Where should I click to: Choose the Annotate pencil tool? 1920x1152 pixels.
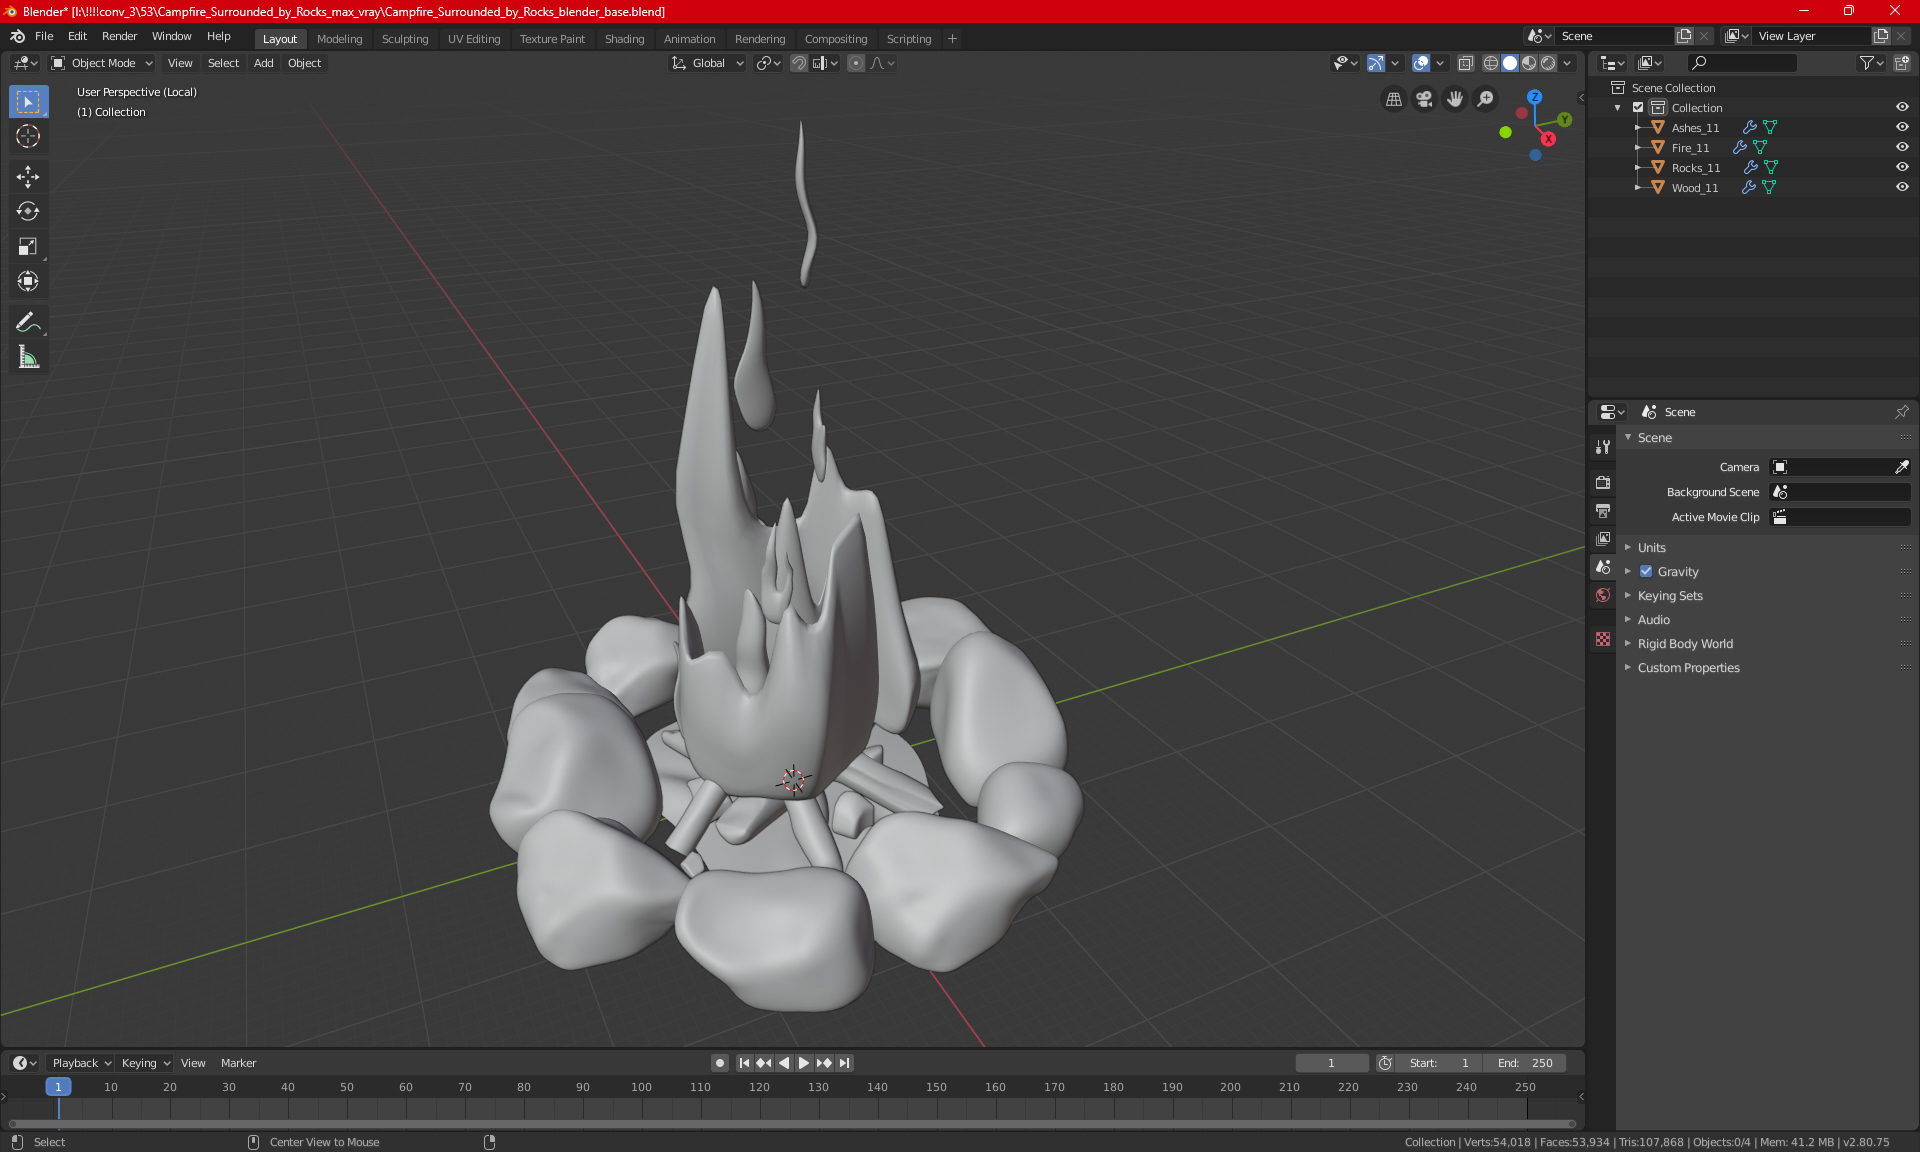click(x=28, y=322)
